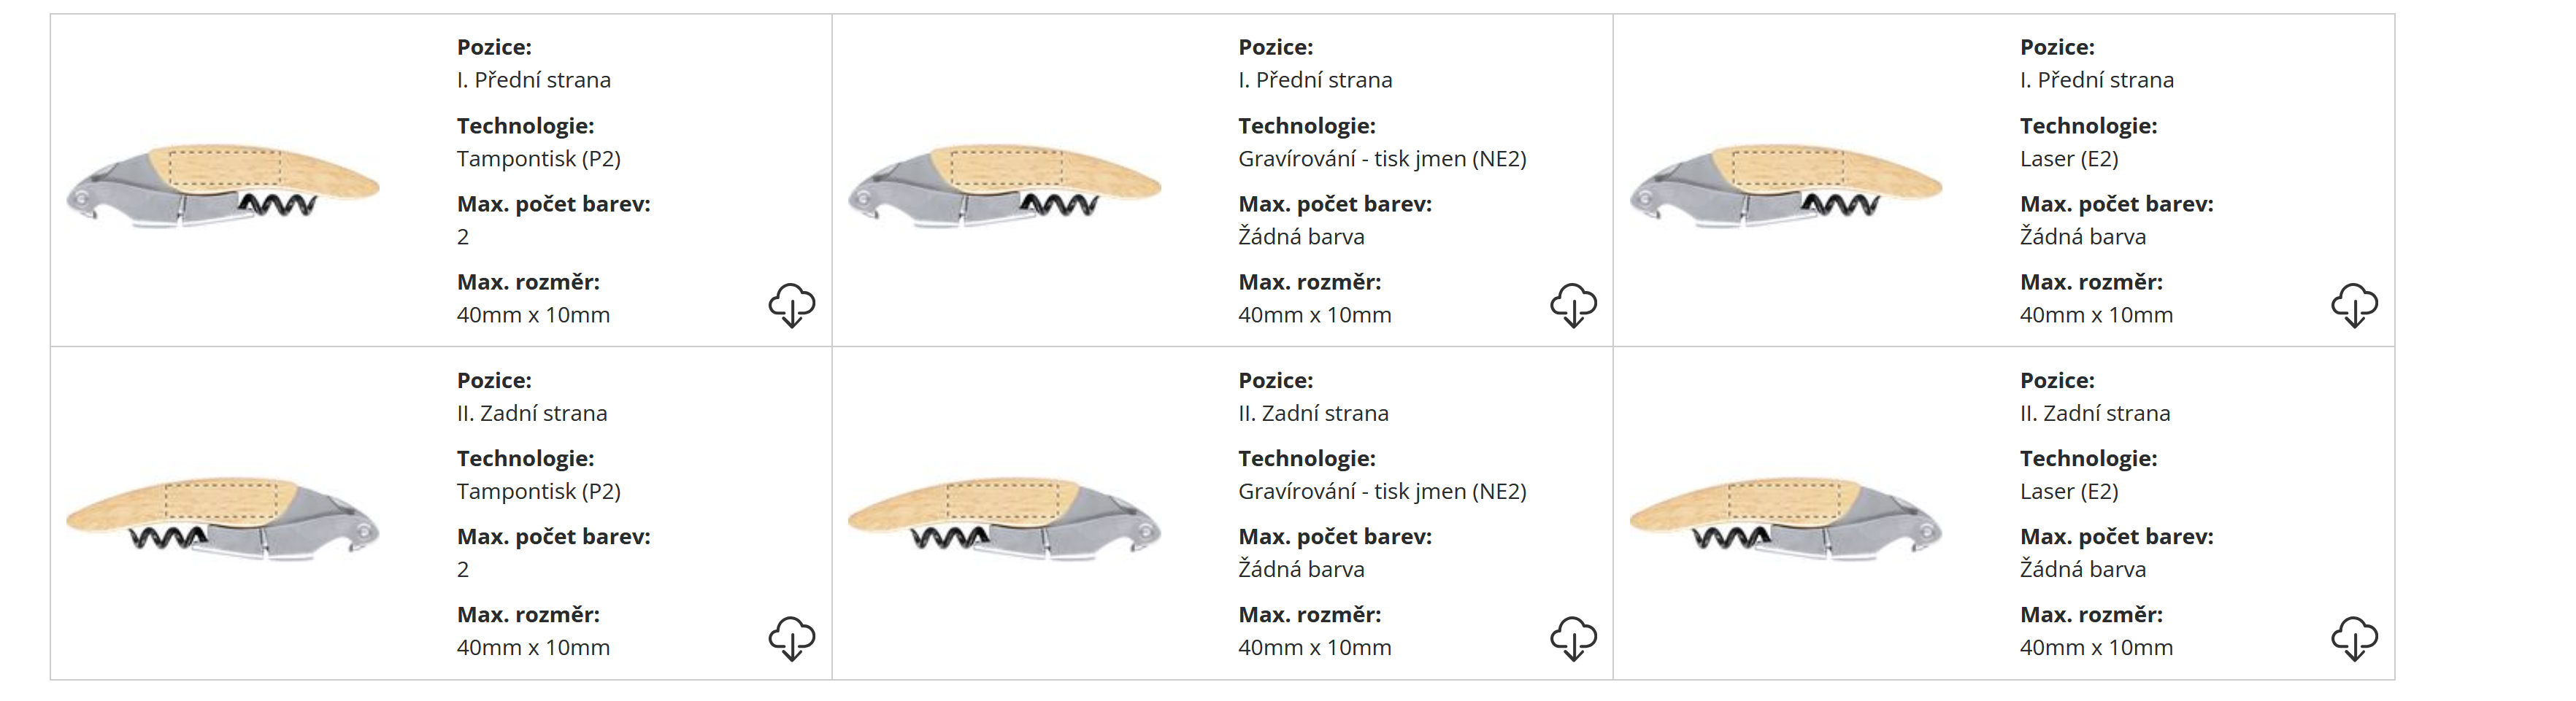Download front side Laser (E2) print template
The height and width of the screenshot is (701, 2576).
click(2354, 305)
